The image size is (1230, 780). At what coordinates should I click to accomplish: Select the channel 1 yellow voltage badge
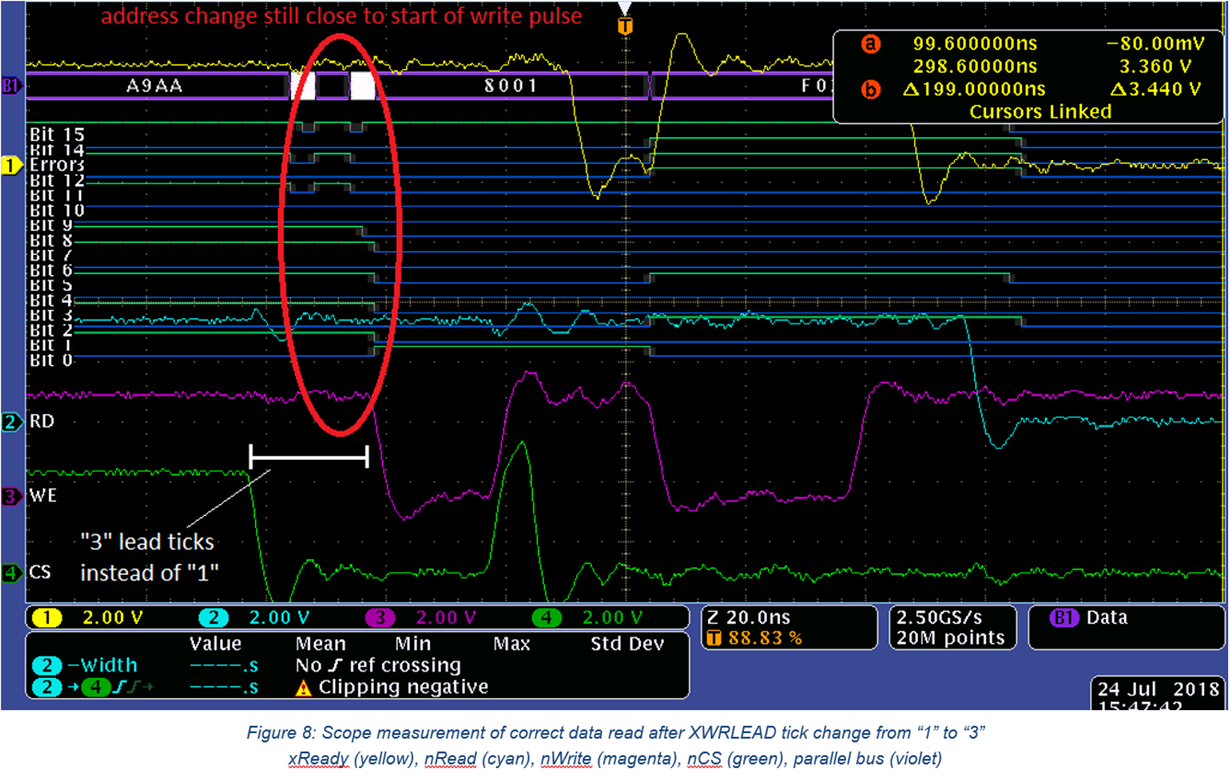pos(46,618)
